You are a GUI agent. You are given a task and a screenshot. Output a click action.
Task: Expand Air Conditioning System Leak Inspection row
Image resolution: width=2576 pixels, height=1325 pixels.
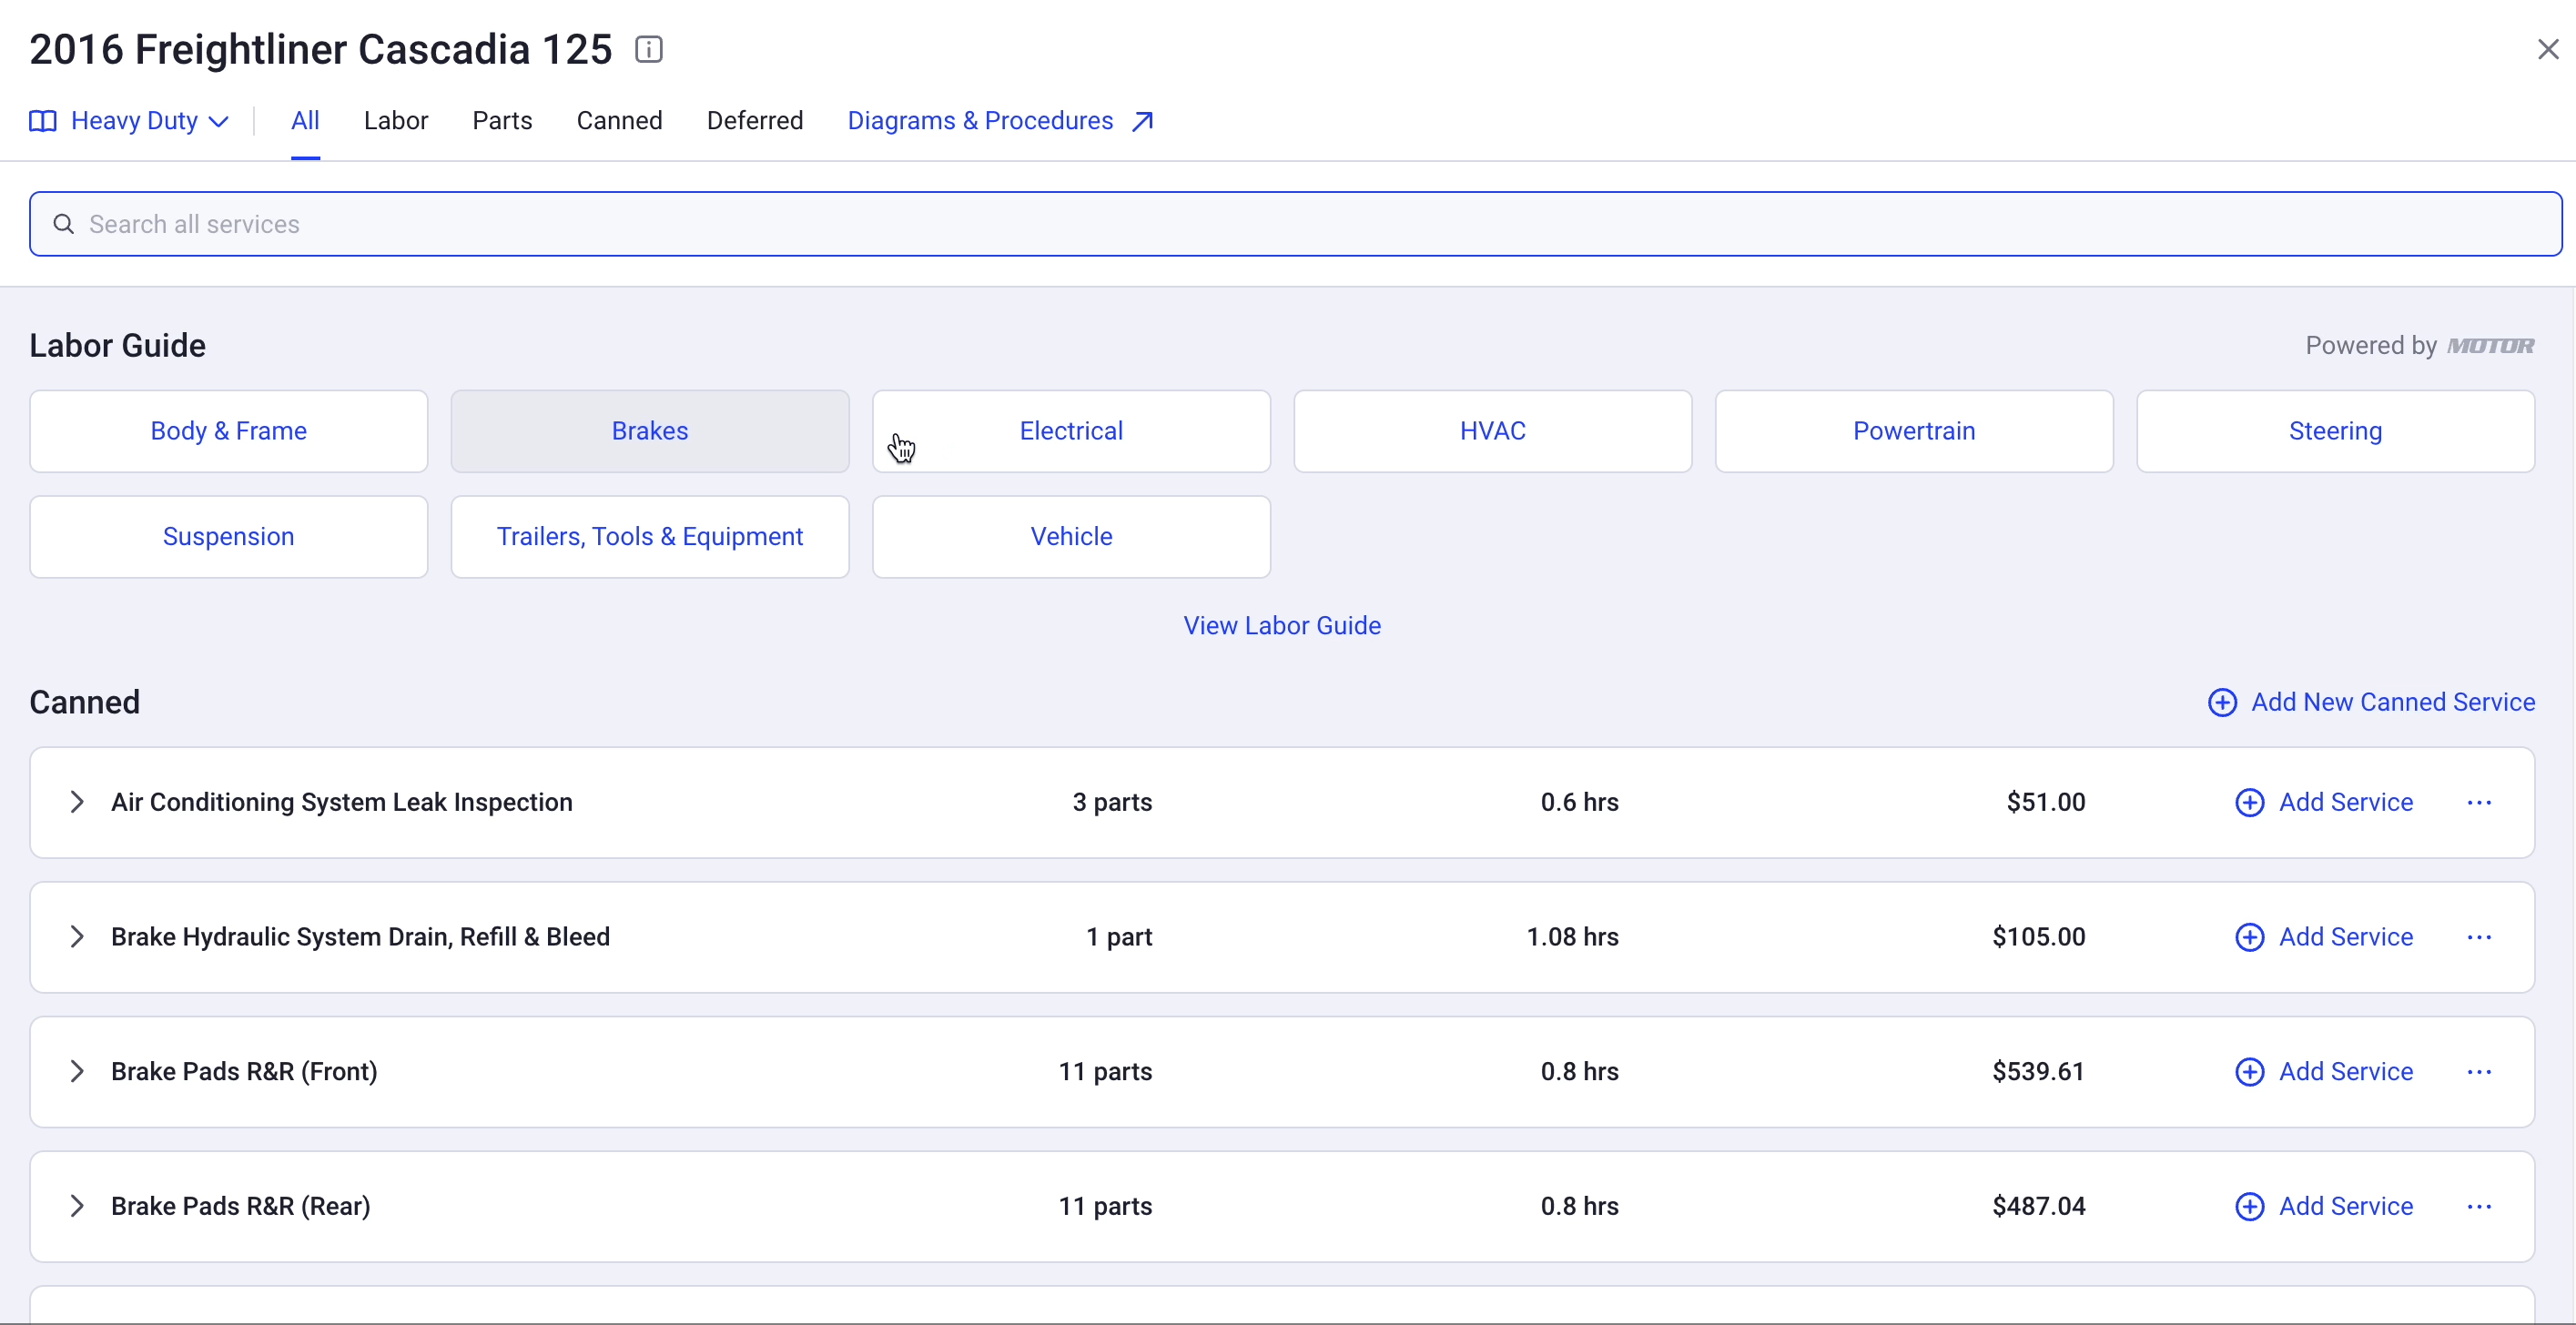tap(77, 803)
